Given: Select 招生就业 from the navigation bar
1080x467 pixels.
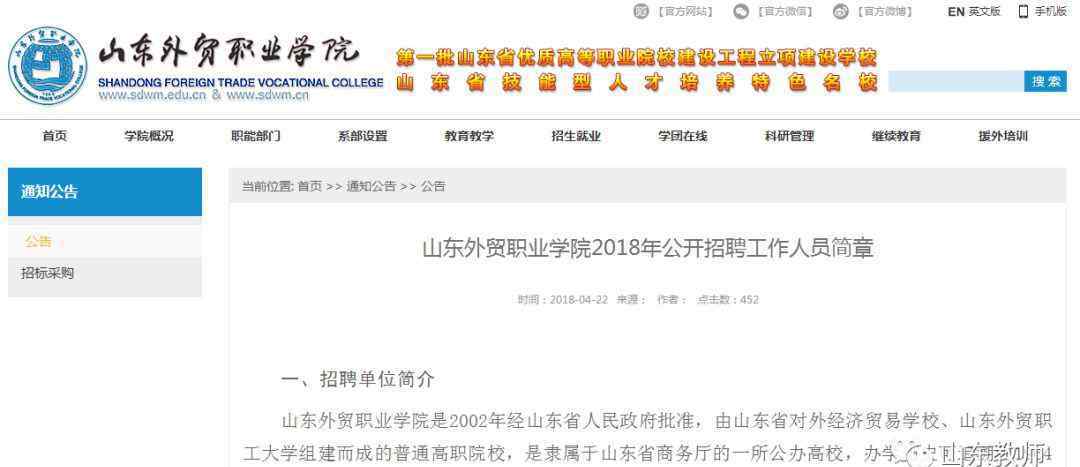Looking at the screenshot, I should tap(576, 136).
